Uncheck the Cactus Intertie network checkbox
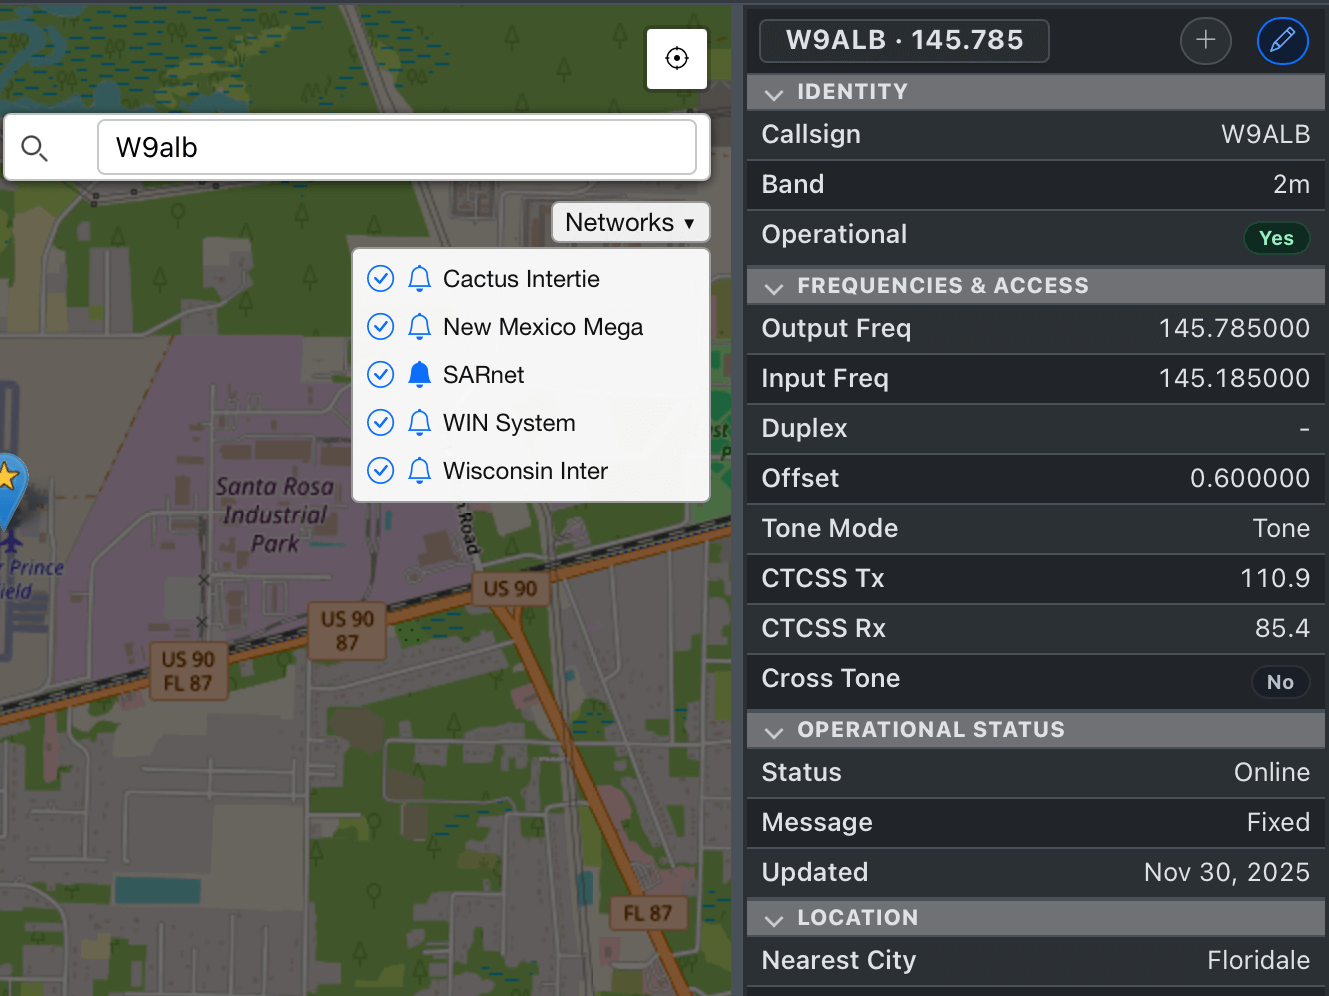The image size is (1329, 996). tap(381, 279)
